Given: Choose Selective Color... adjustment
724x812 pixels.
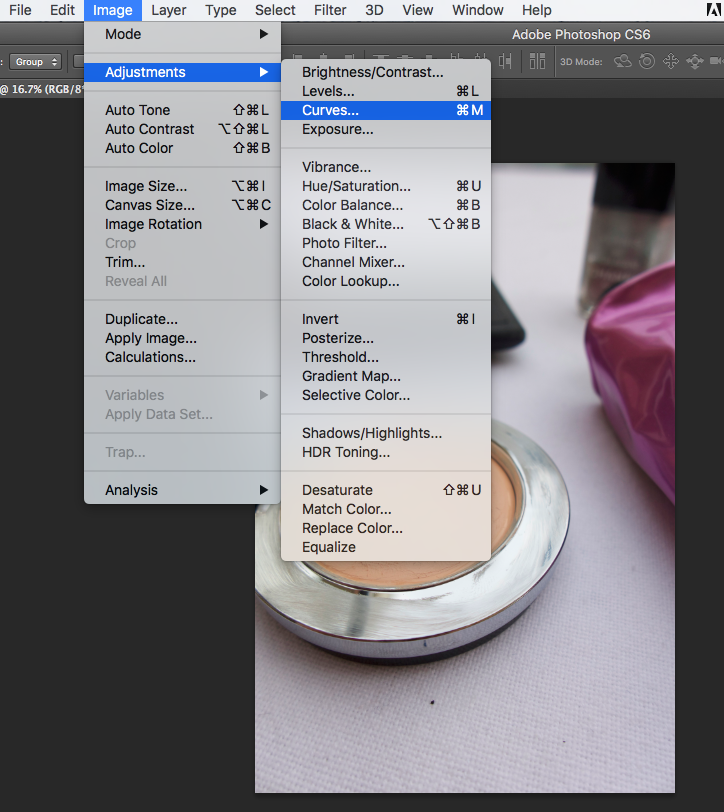Looking at the screenshot, I should (386, 395).
